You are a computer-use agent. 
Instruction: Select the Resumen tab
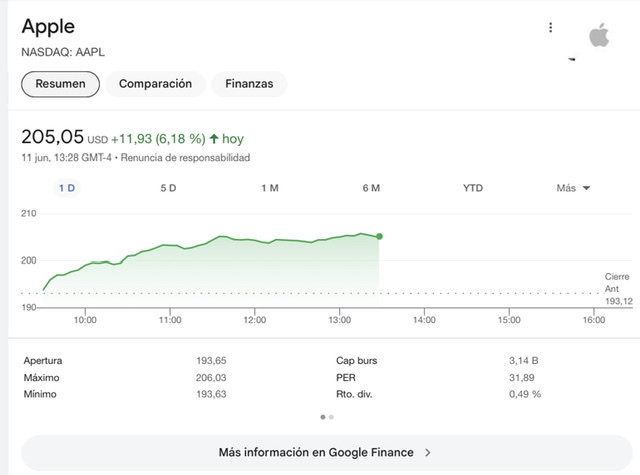[x=60, y=84]
